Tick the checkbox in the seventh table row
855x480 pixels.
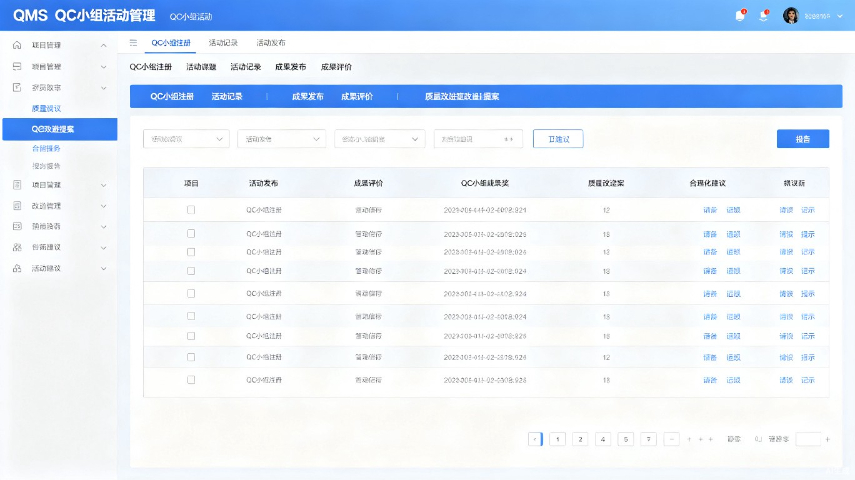[191, 336]
